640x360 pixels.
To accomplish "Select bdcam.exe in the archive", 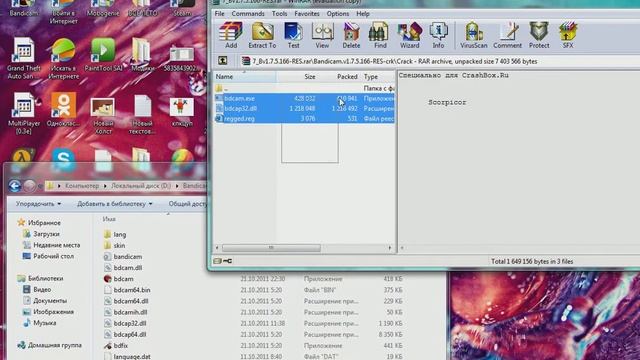I will click(304, 98).
